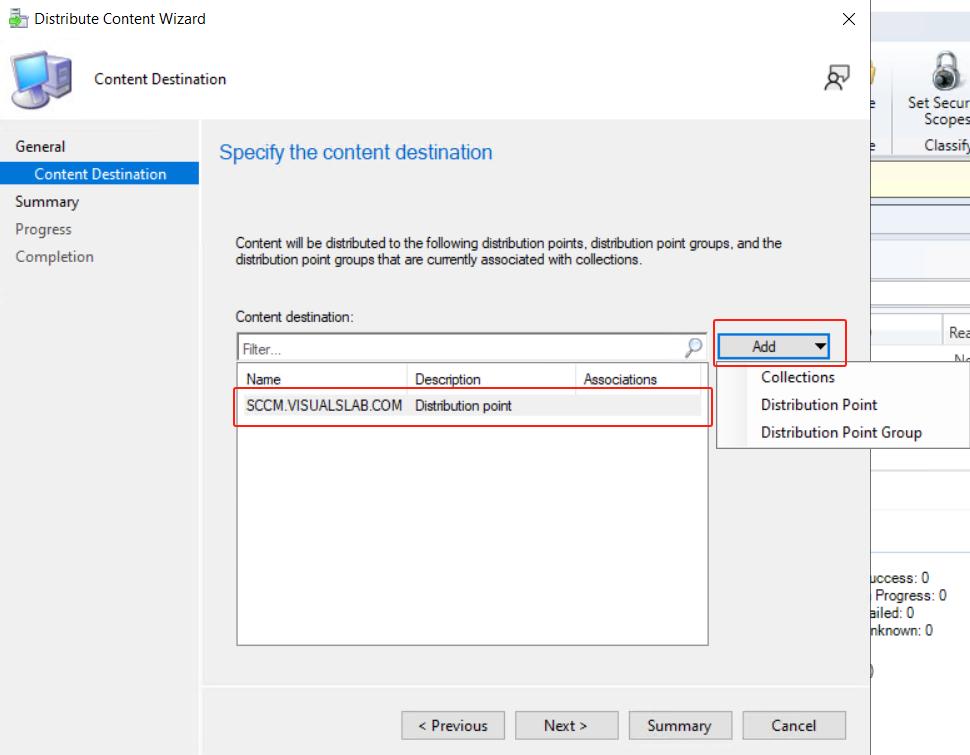Type in the Filter text field
This screenshot has width=970, height=755.
tap(460, 349)
